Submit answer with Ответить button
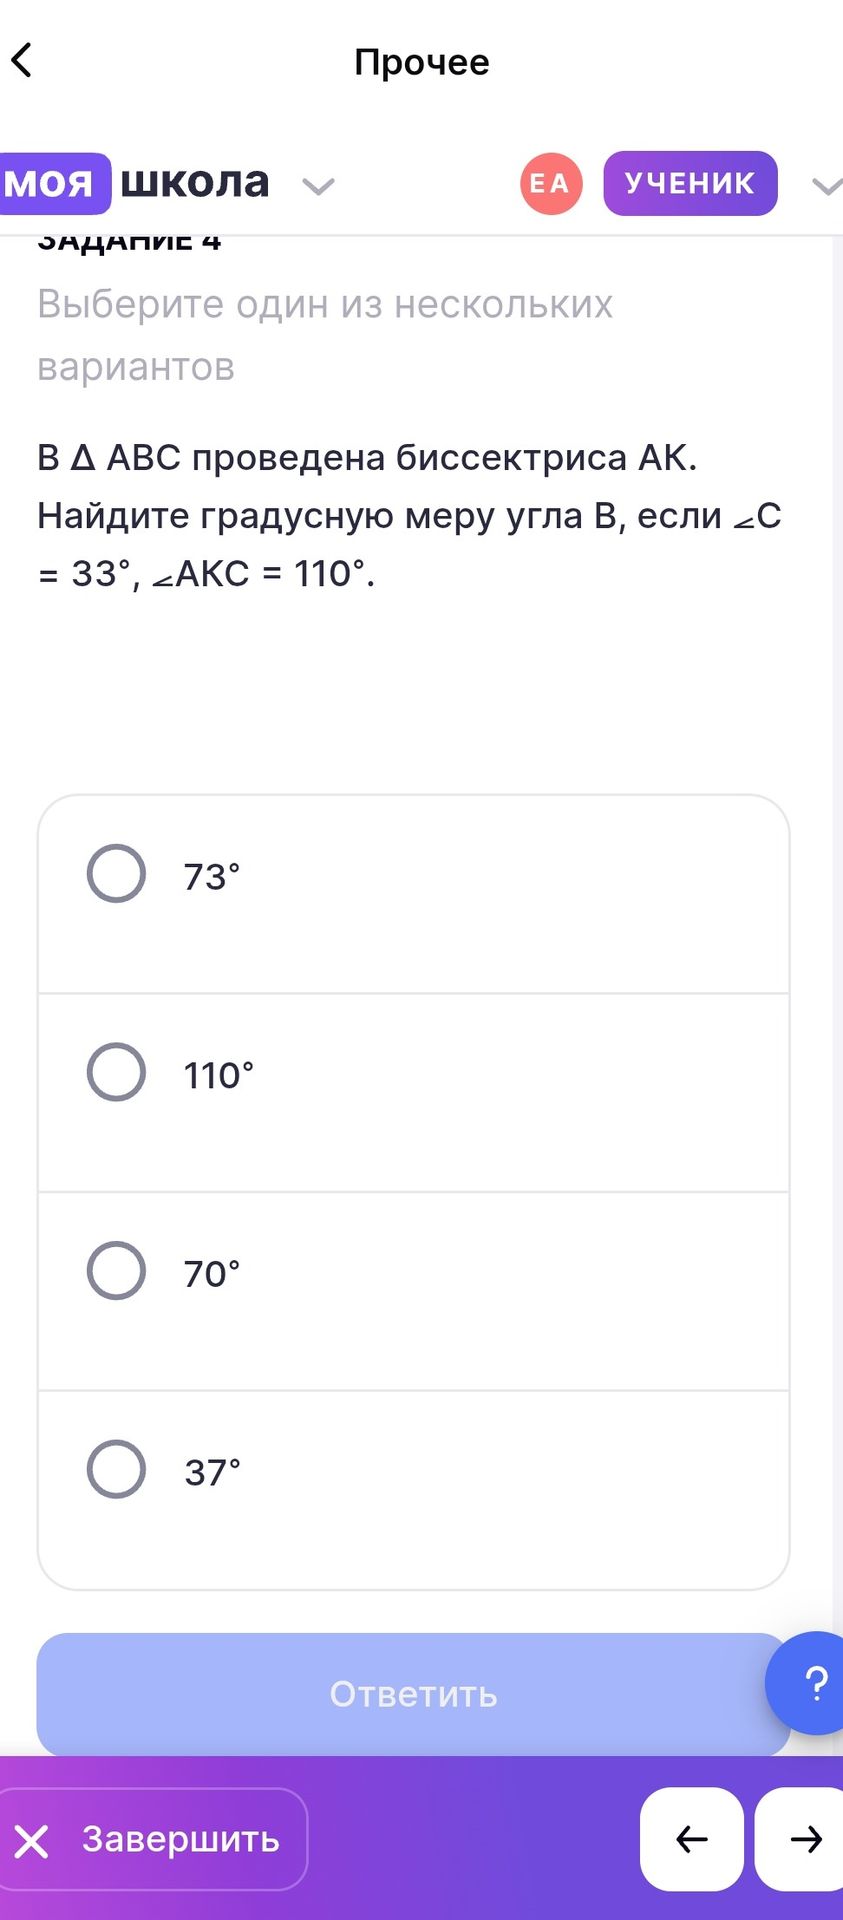The image size is (843, 1920). click(413, 1694)
